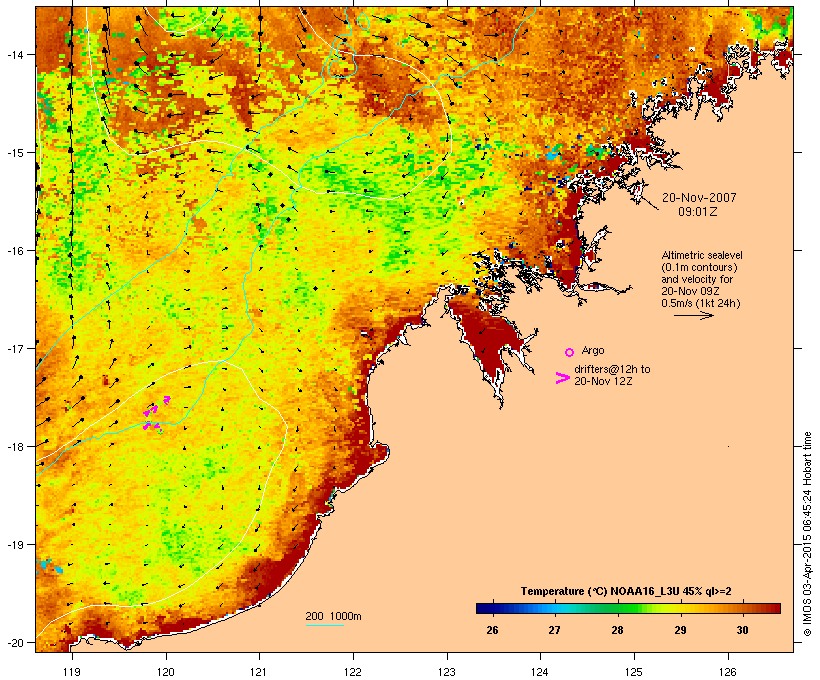Click the magenta Argo circle legend symbol
Screen dimensions: 820x680
[x=570, y=352]
